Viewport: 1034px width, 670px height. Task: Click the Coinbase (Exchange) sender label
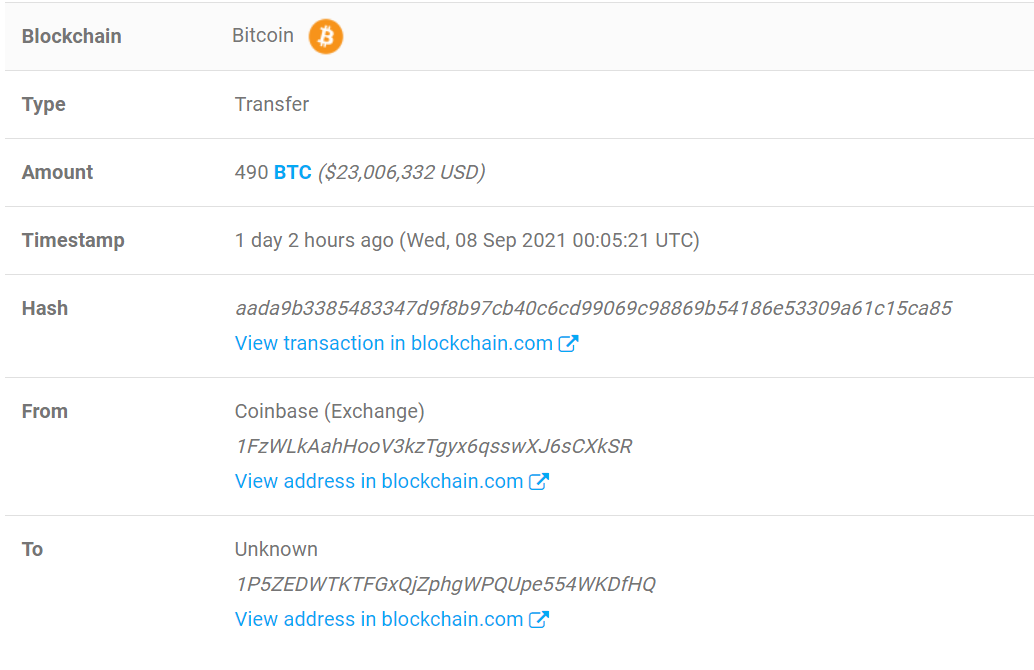pos(329,411)
